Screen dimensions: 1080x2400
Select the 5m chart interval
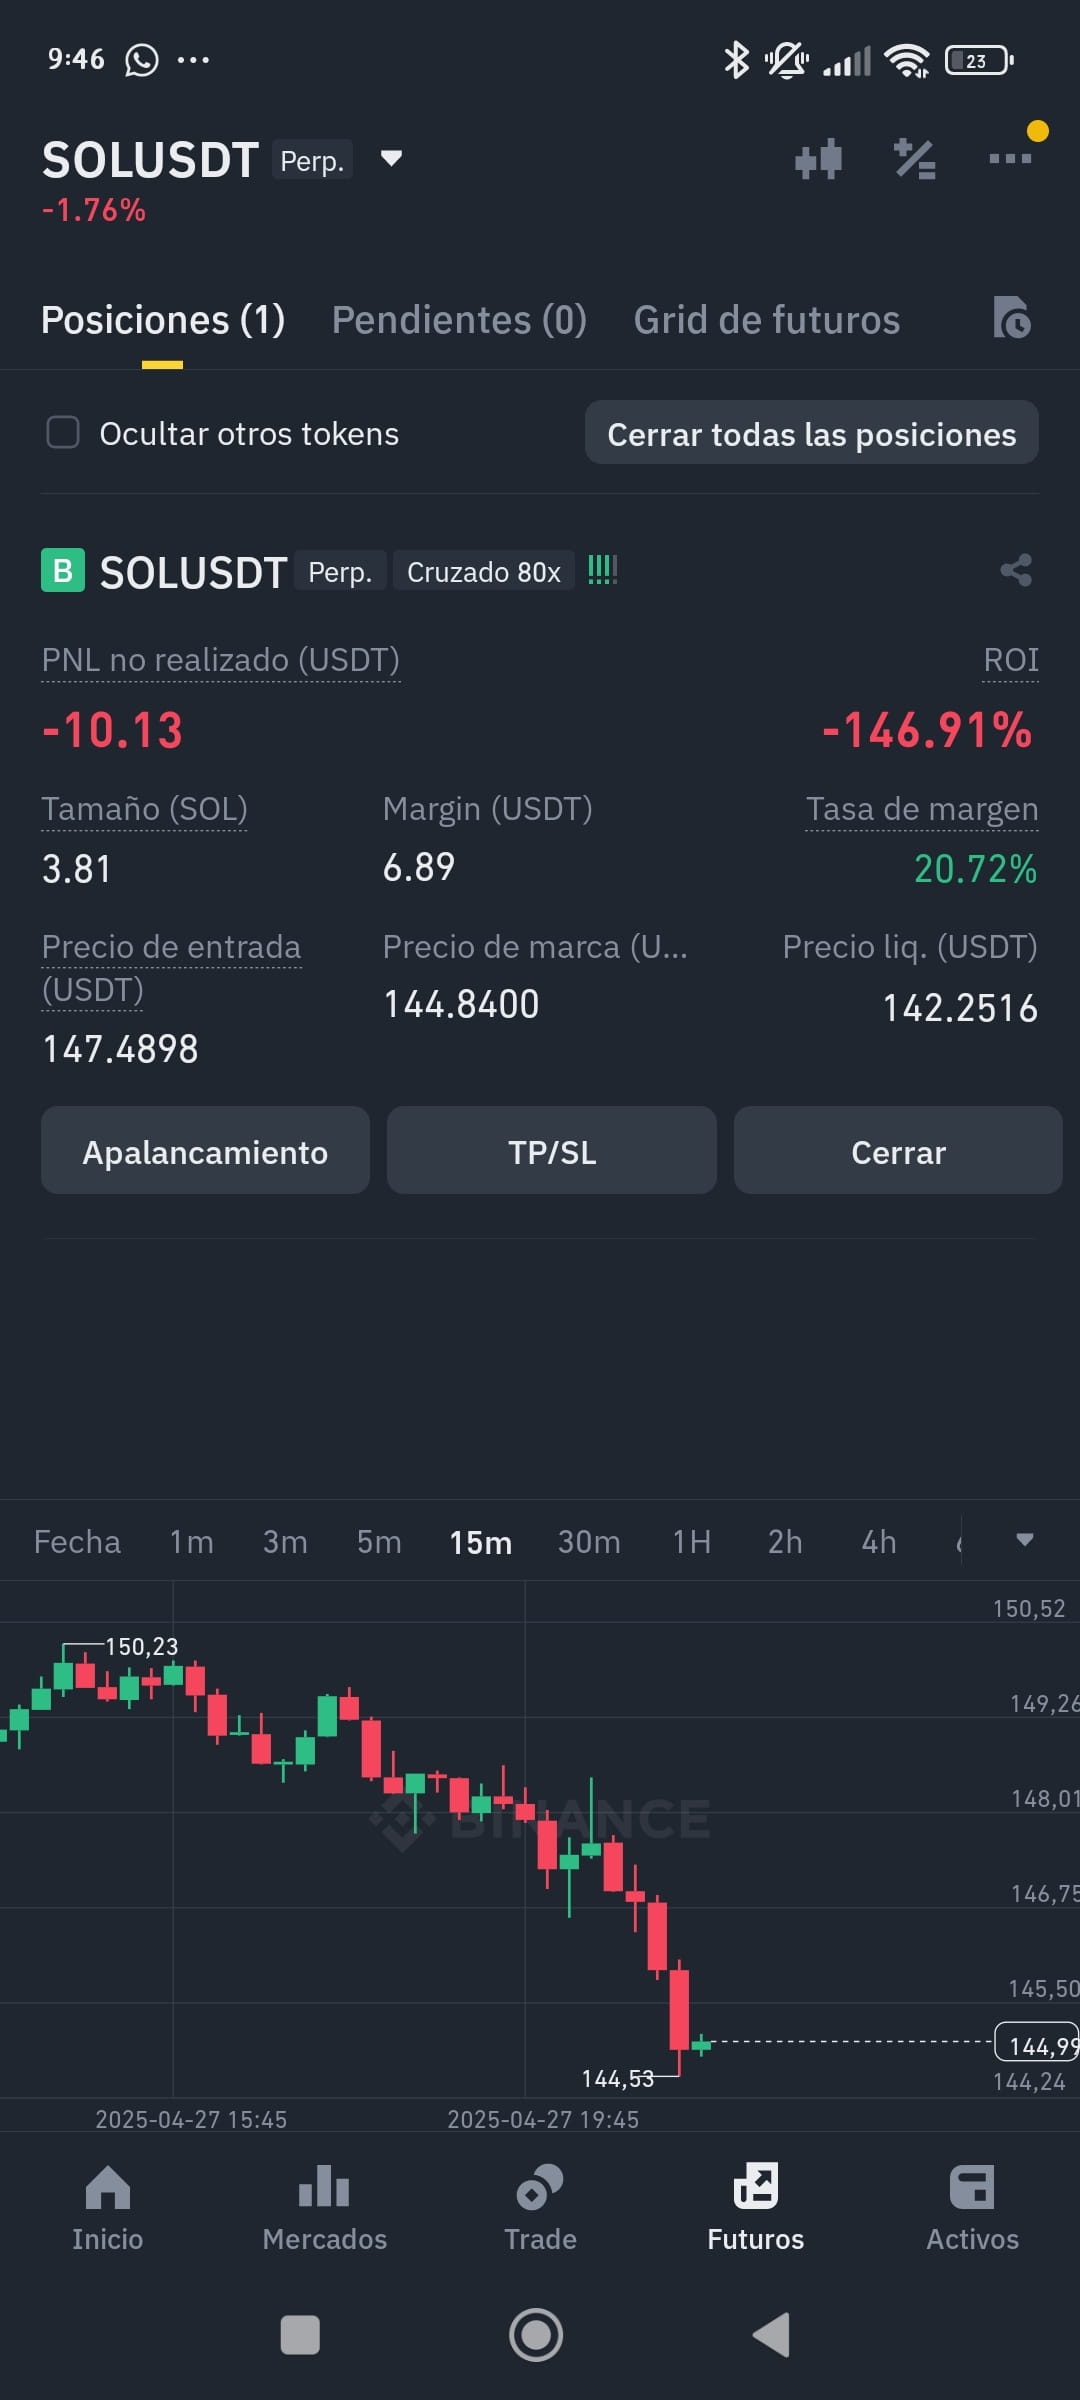(x=379, y=1542)
